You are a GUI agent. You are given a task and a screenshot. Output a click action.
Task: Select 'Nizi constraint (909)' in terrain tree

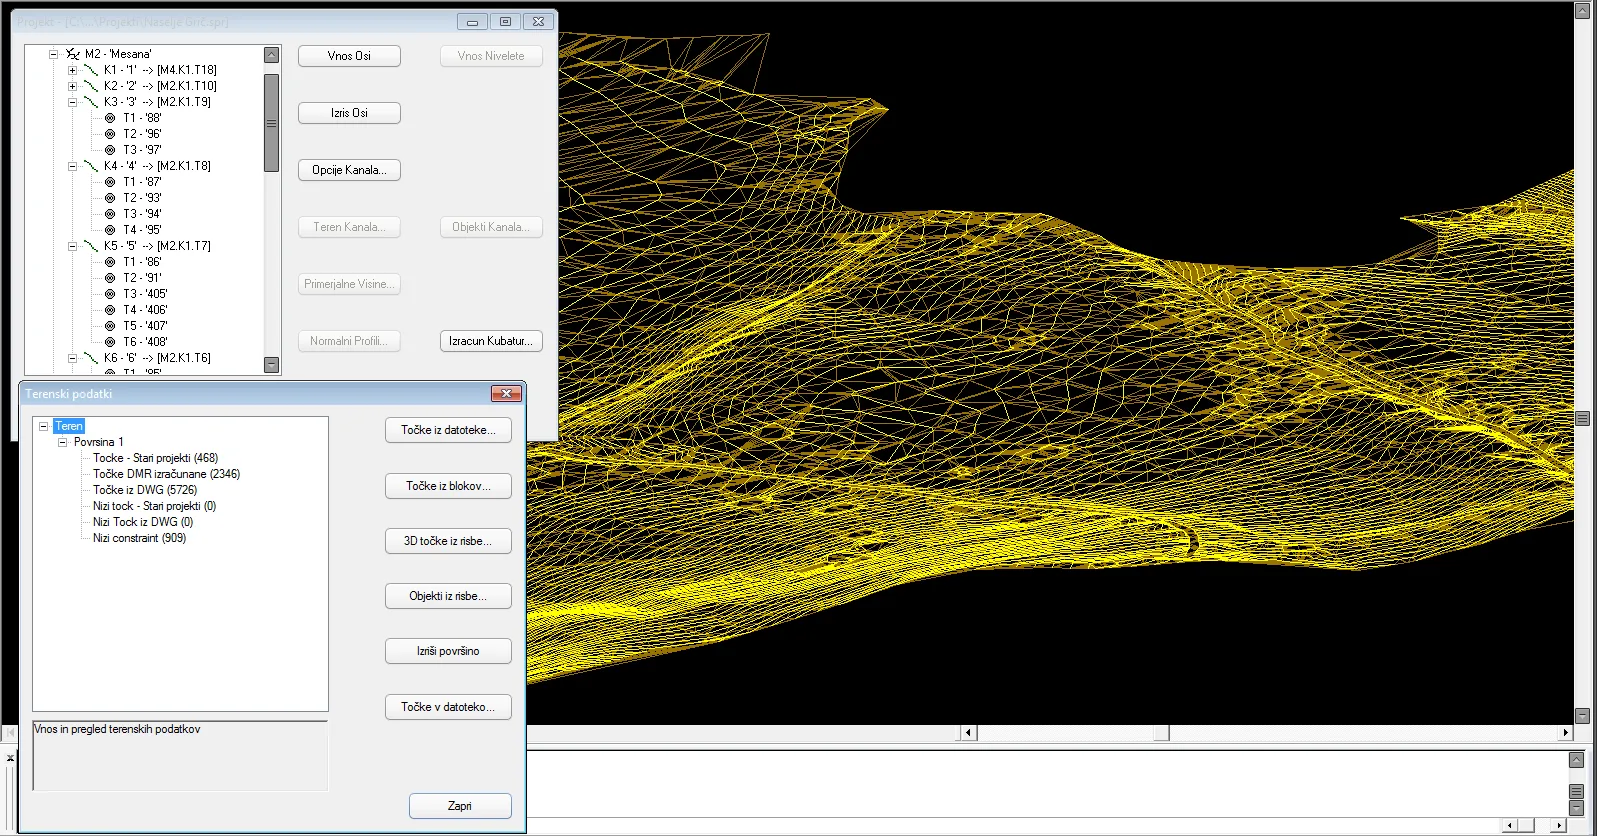pos(139,538)
